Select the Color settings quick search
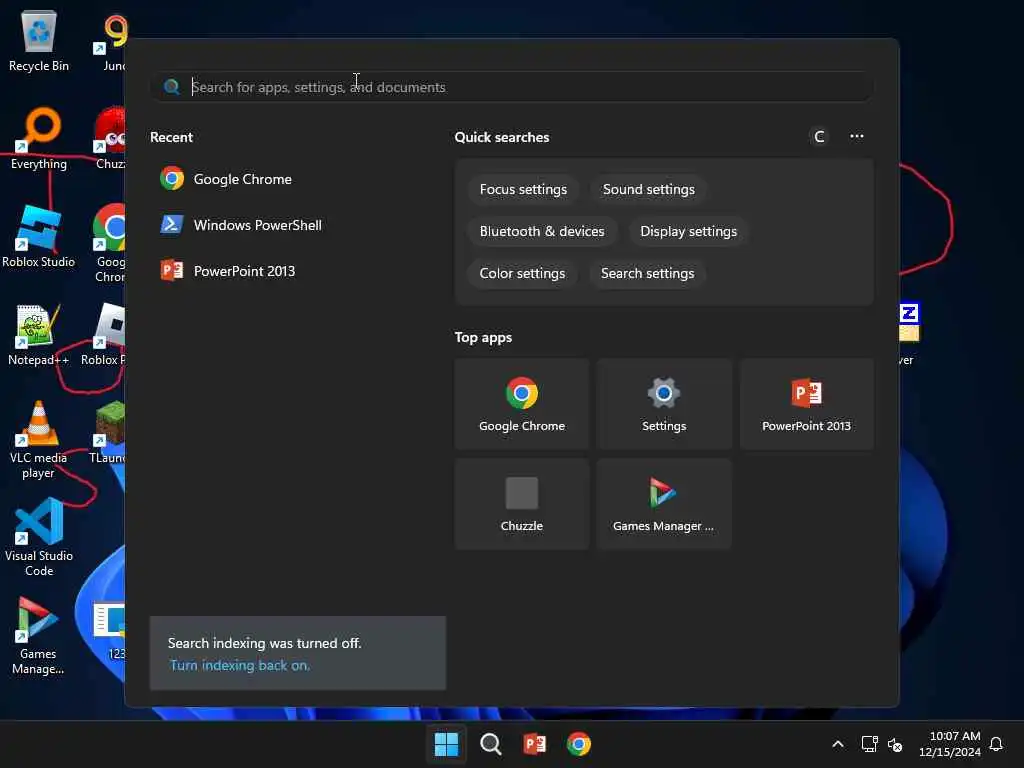The image size is (1024, 768). [522, 273]
